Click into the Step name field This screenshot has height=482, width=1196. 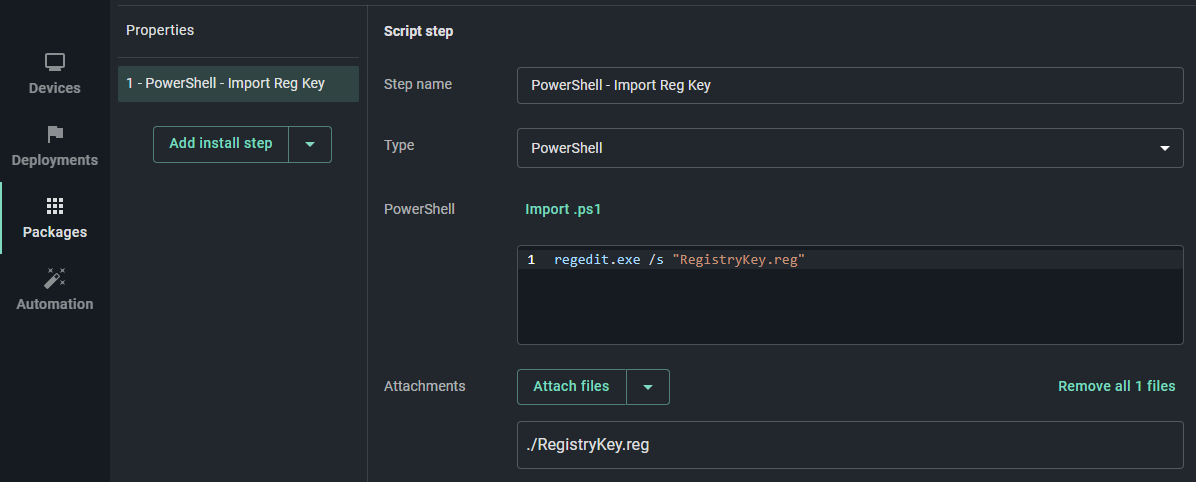click(850, 85)
